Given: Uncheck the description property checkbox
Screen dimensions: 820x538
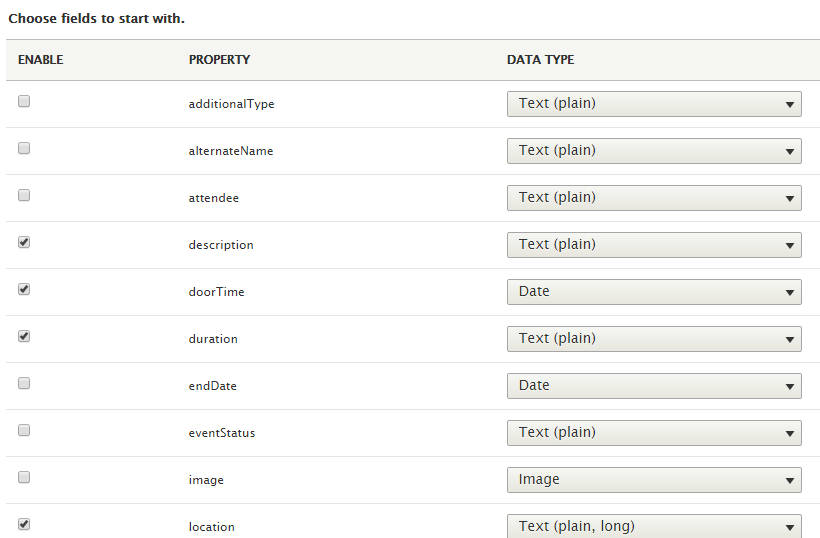Looking at the screenshot, I should point(24,242).
